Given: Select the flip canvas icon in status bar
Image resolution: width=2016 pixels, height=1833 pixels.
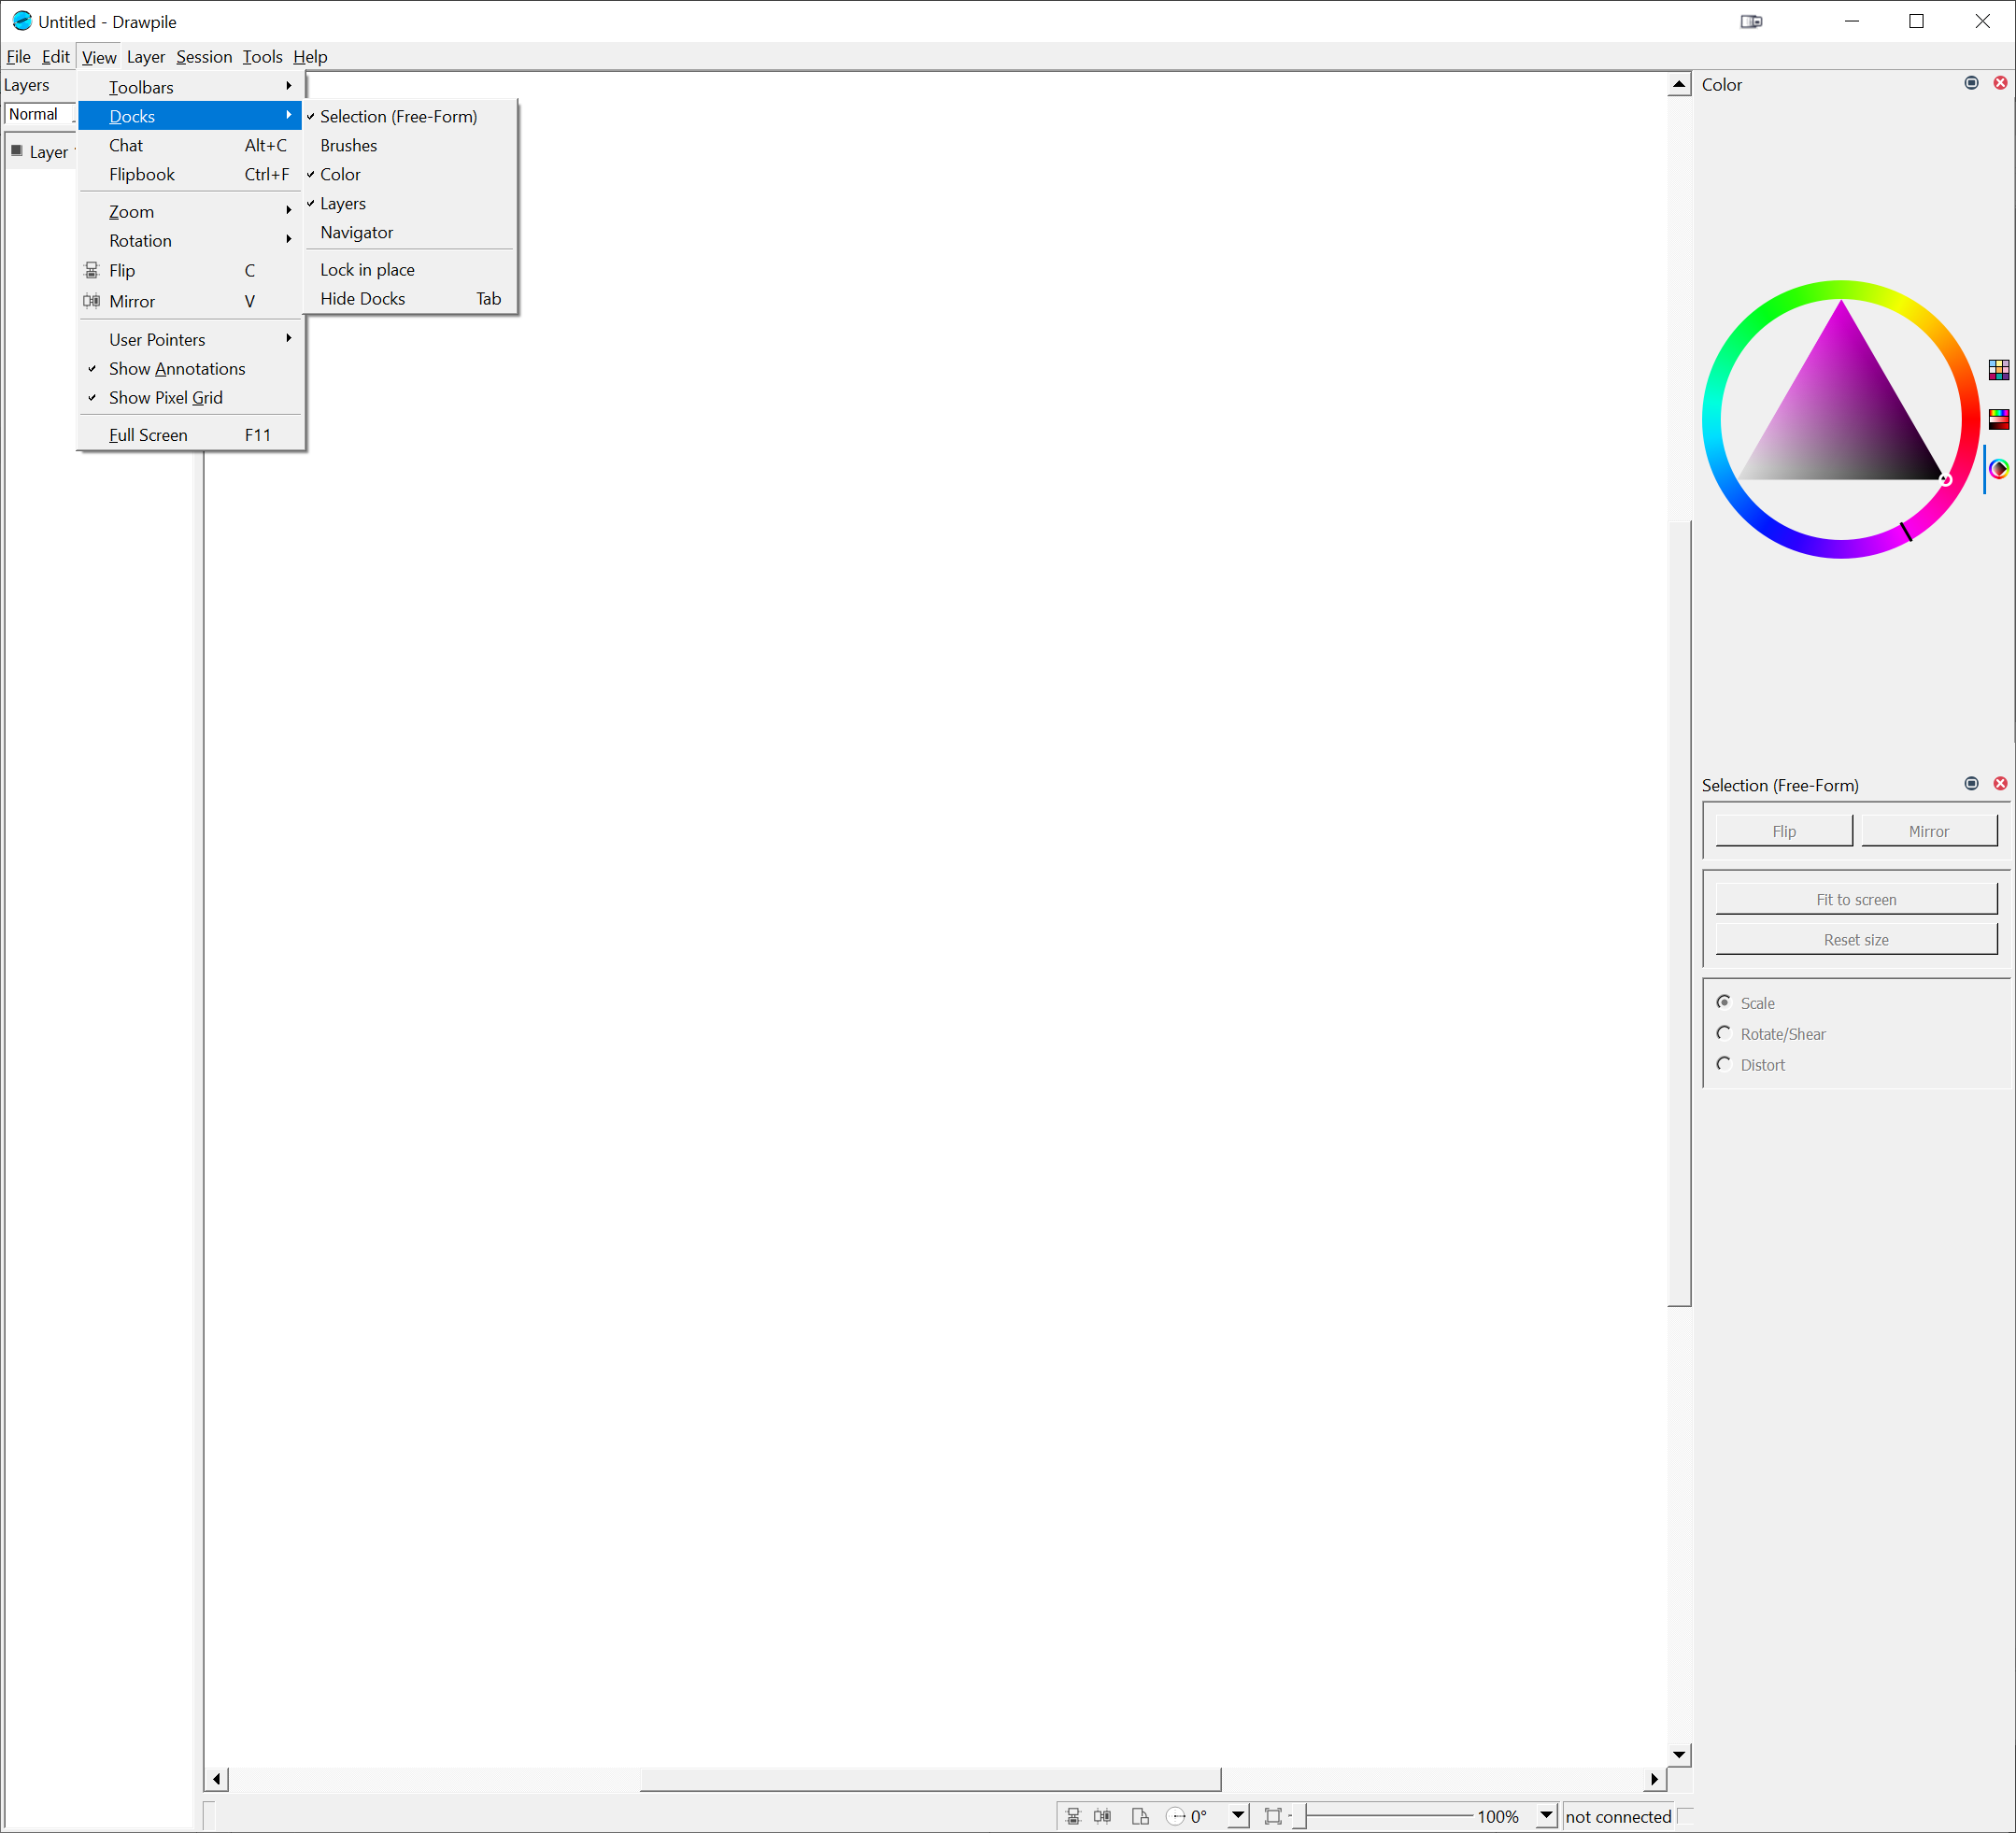Looking at the screenshot, I should click(1074, 1816).
